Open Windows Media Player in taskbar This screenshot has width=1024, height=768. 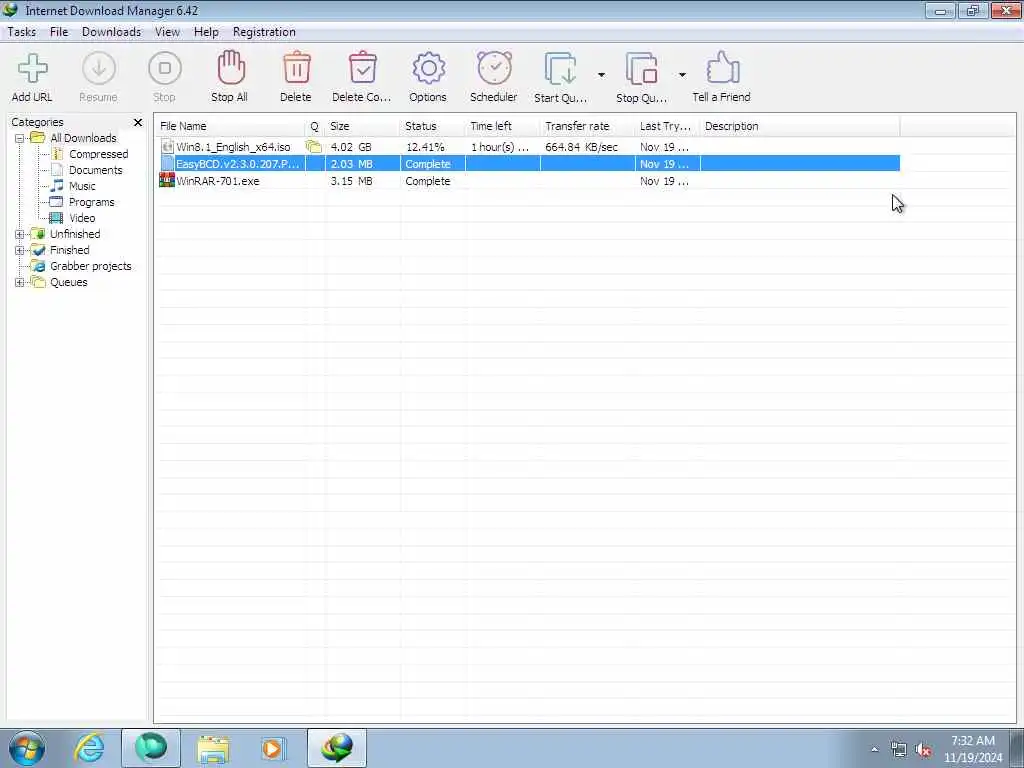272,748
